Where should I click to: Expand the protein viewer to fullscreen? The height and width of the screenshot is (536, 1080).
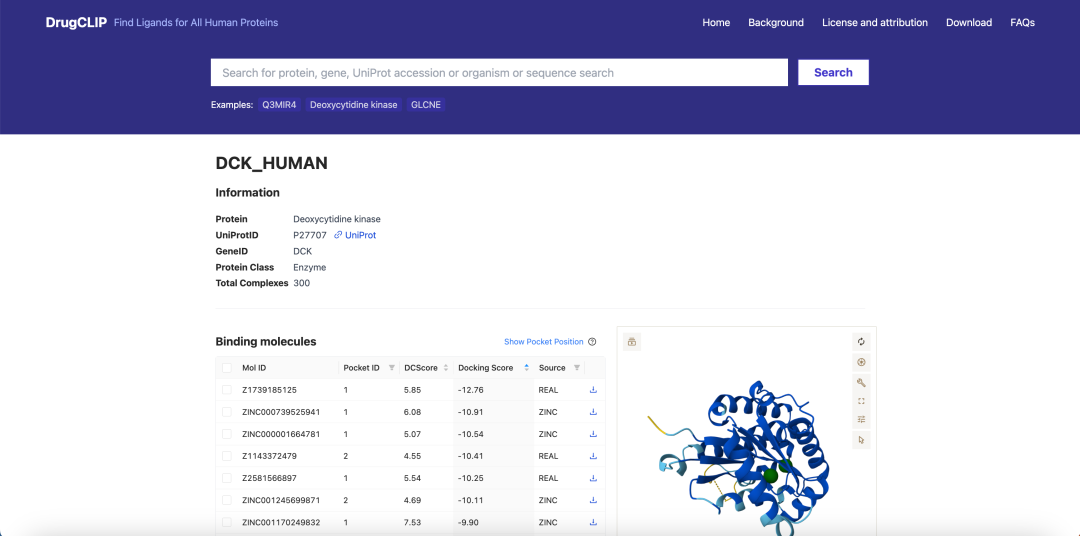click(x=861, y=401)
